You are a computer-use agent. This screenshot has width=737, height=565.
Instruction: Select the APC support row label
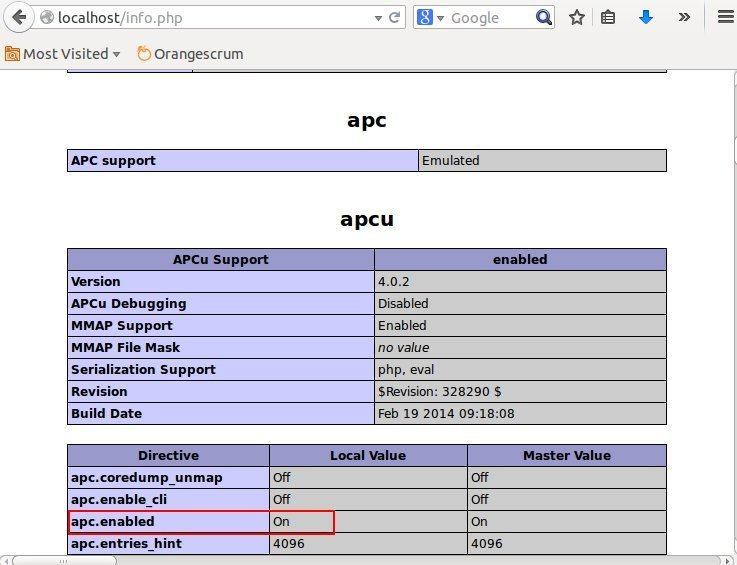coord(243,161)
